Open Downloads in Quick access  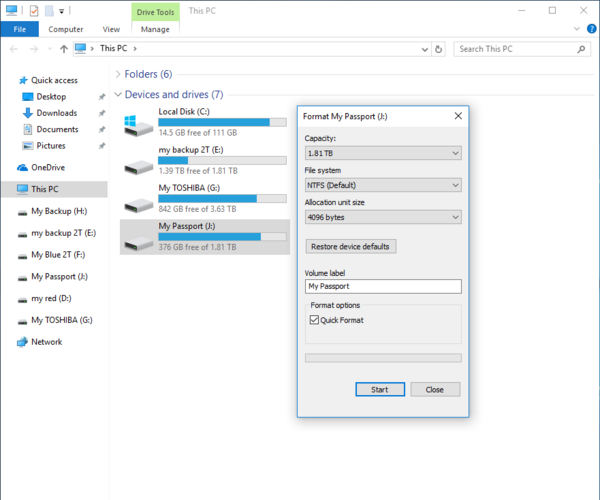click(x=56, y=113)
